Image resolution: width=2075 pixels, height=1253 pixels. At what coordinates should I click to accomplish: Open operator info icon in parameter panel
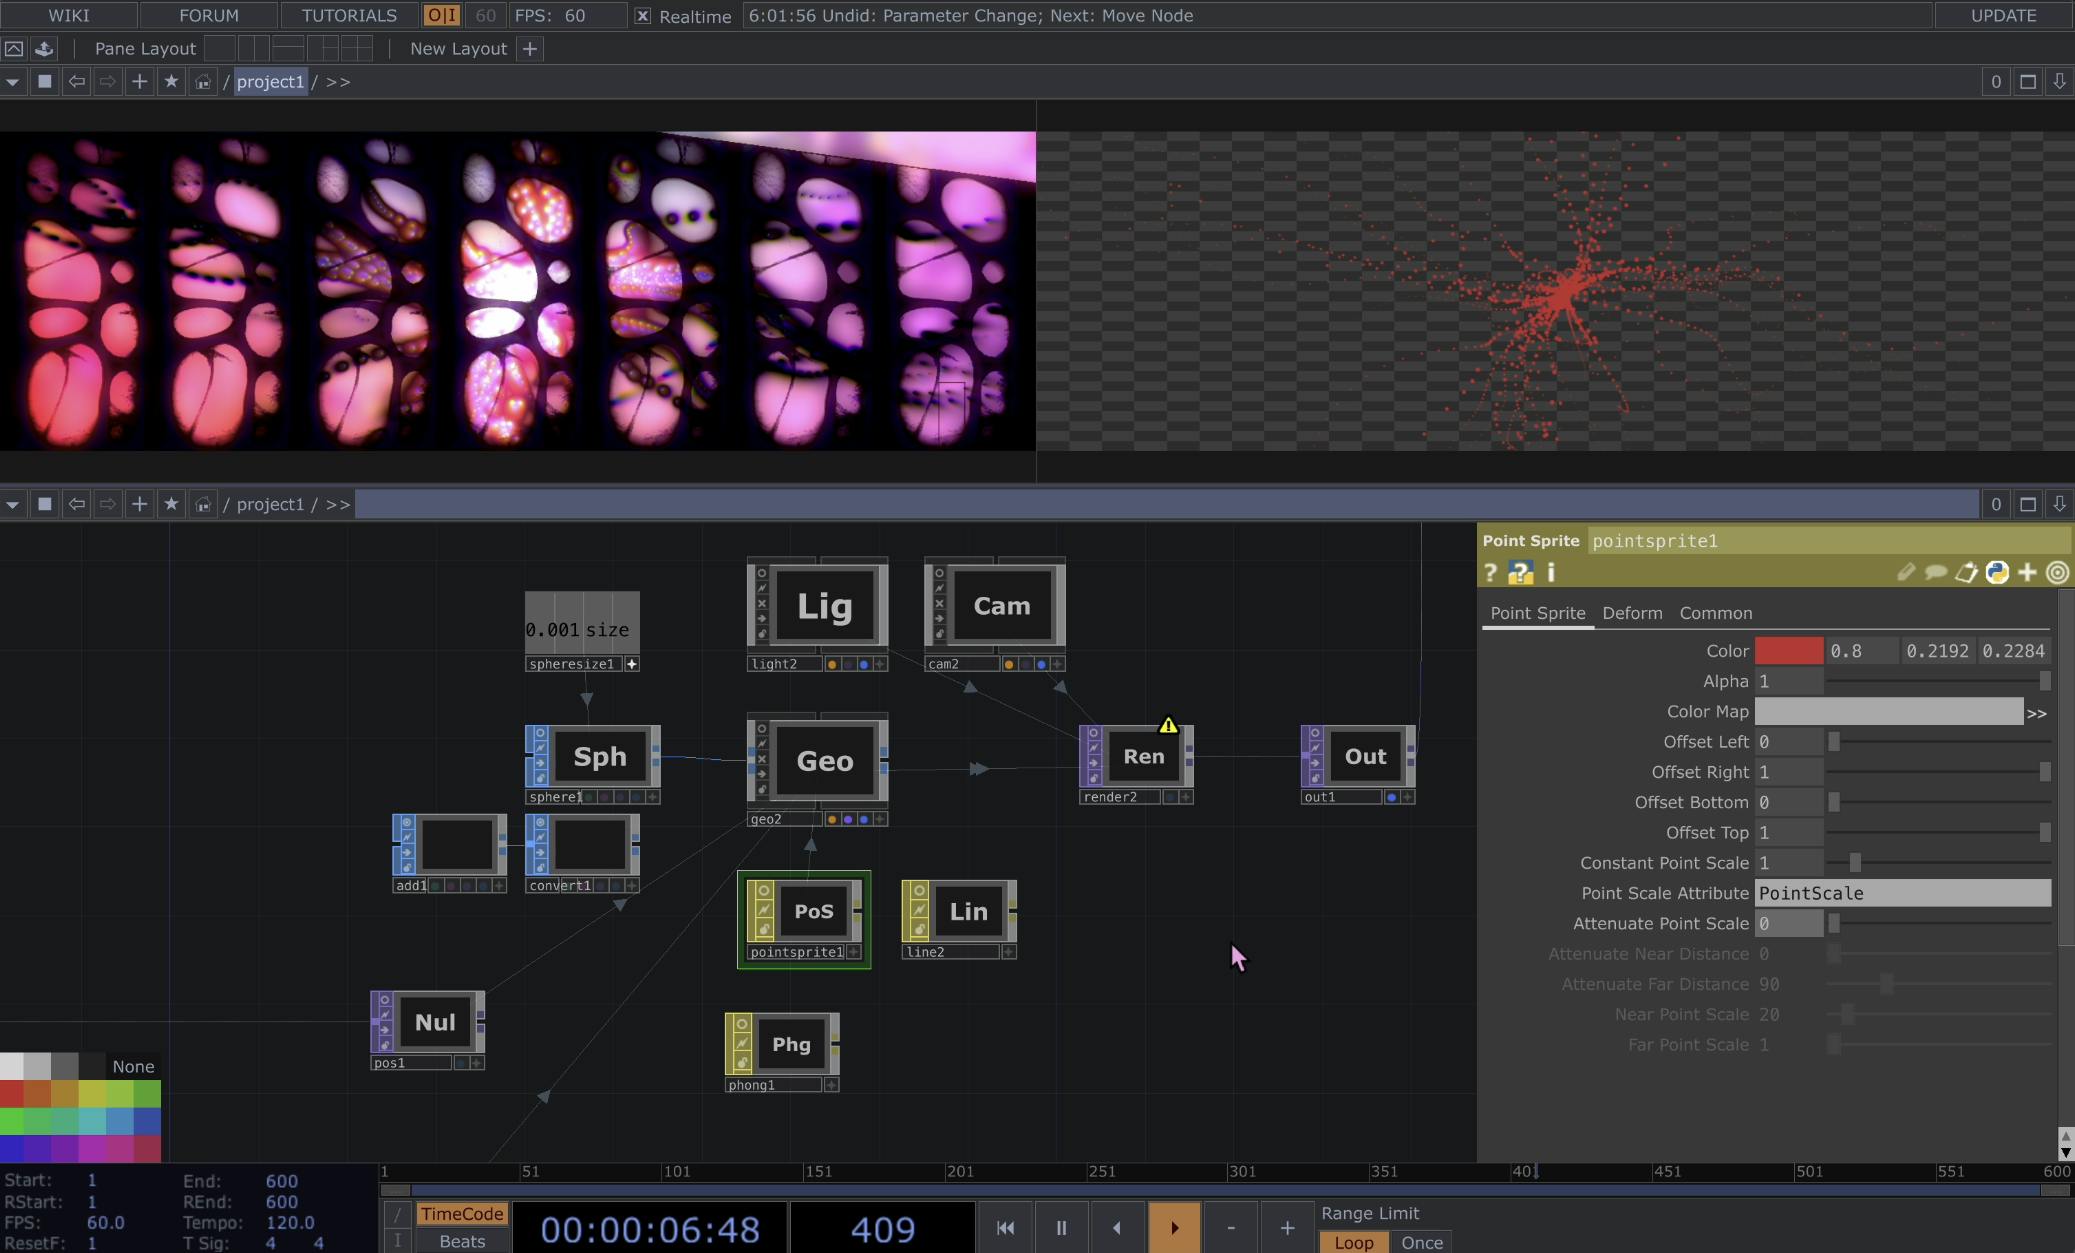[1550, 572]
